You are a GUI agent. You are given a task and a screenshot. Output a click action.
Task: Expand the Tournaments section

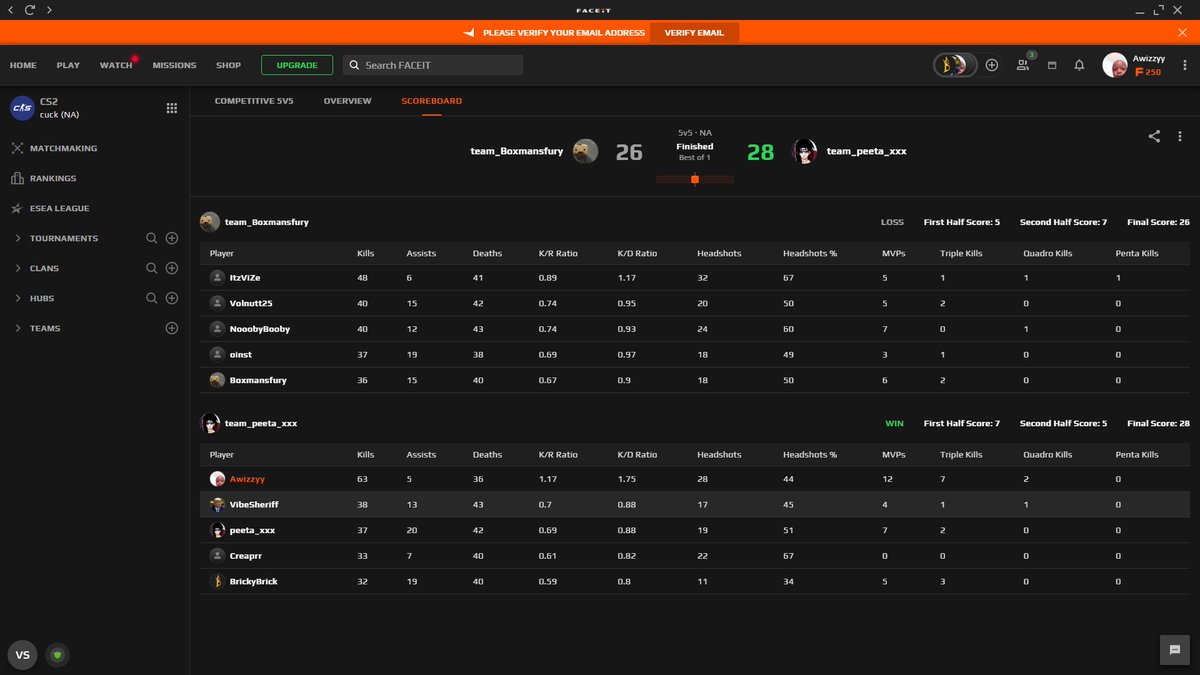pyautogui.click(x=18, y=238)
